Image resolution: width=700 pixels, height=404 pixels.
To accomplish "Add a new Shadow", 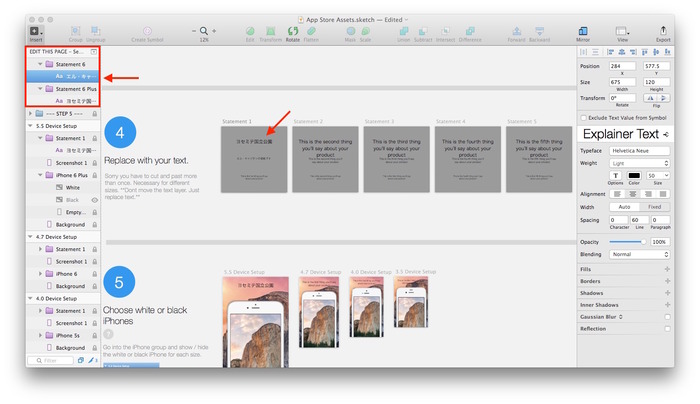I will click(667, 293).
